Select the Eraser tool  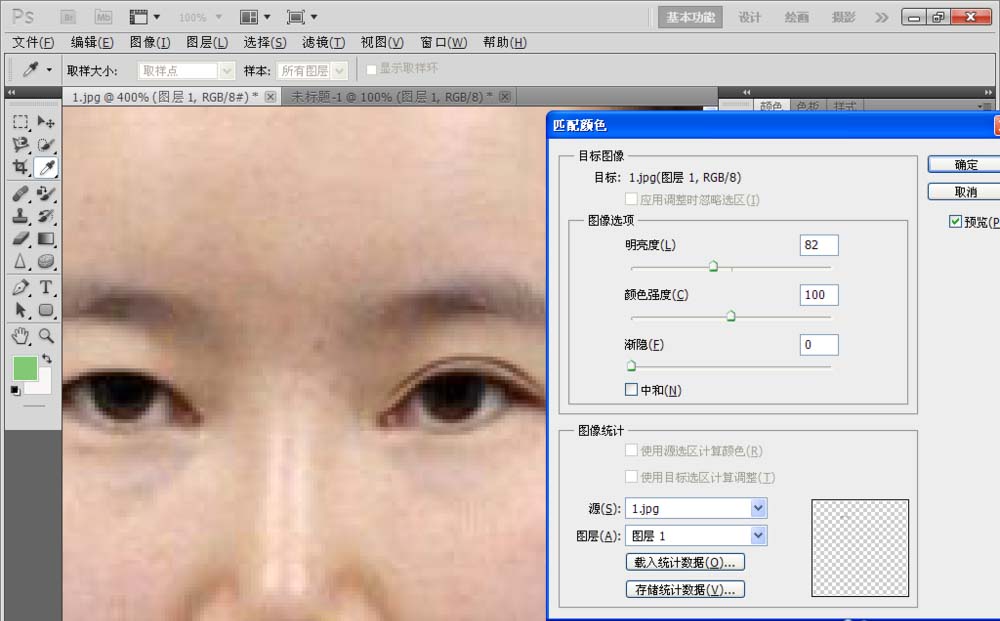click(x=22, y=239)
